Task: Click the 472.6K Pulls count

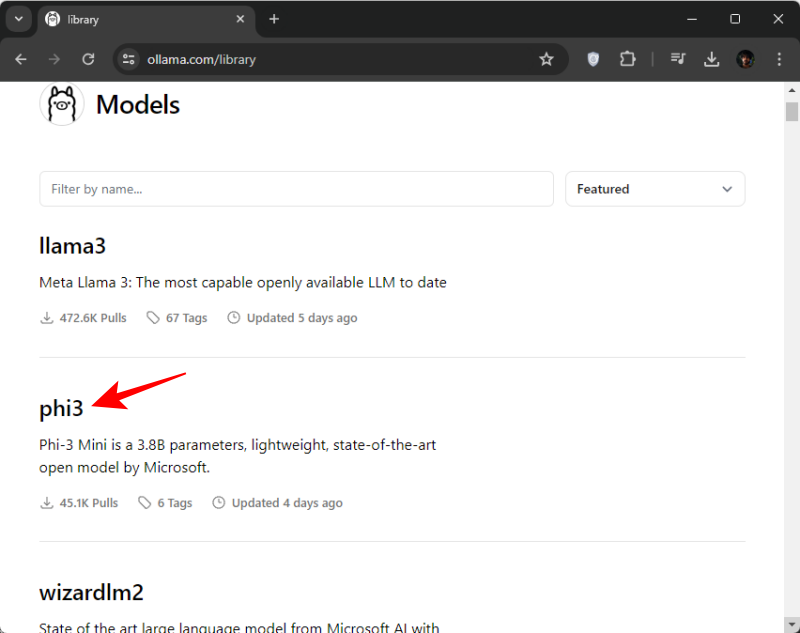Action: (83, 318)
